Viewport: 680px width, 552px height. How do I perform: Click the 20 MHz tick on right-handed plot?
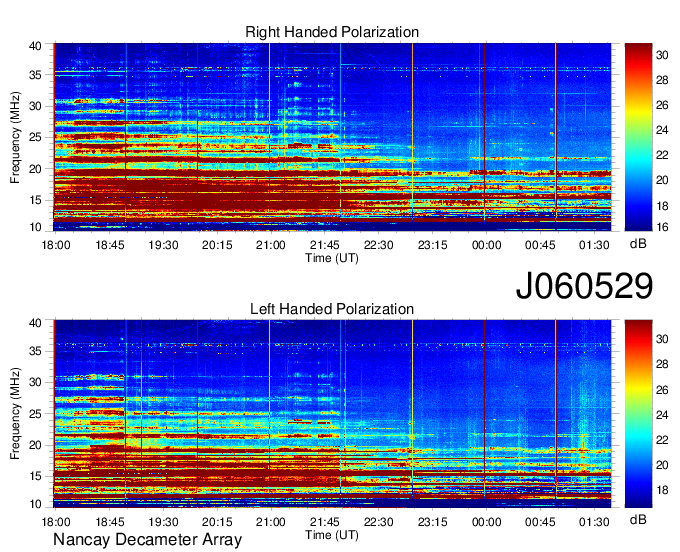click(35, 169)
